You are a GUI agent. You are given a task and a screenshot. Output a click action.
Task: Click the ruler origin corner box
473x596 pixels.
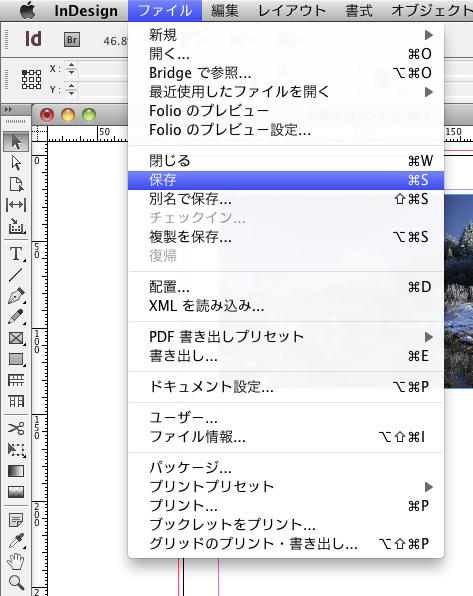[39, 134]
